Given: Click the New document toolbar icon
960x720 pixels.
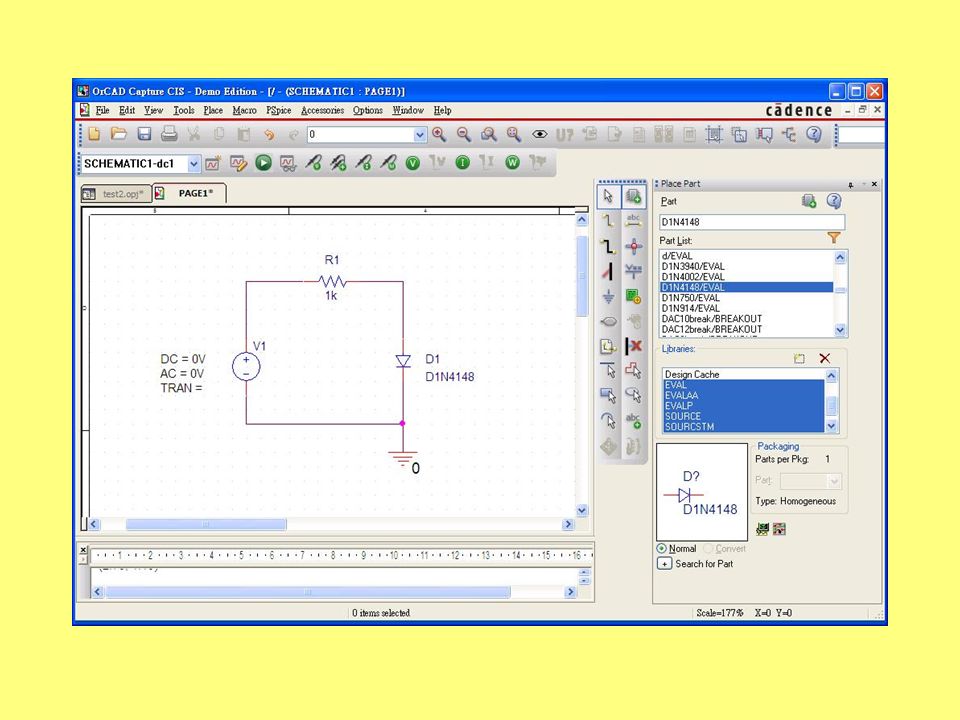Looking at the screenshot, I should (x=94, y=134).
